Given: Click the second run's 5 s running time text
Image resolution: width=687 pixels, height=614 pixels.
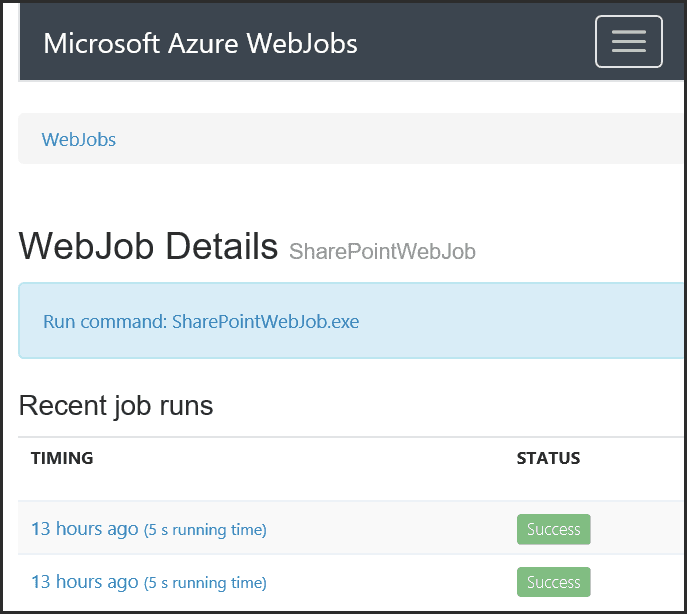Looking at the screenshot, I should coord(205,583).
